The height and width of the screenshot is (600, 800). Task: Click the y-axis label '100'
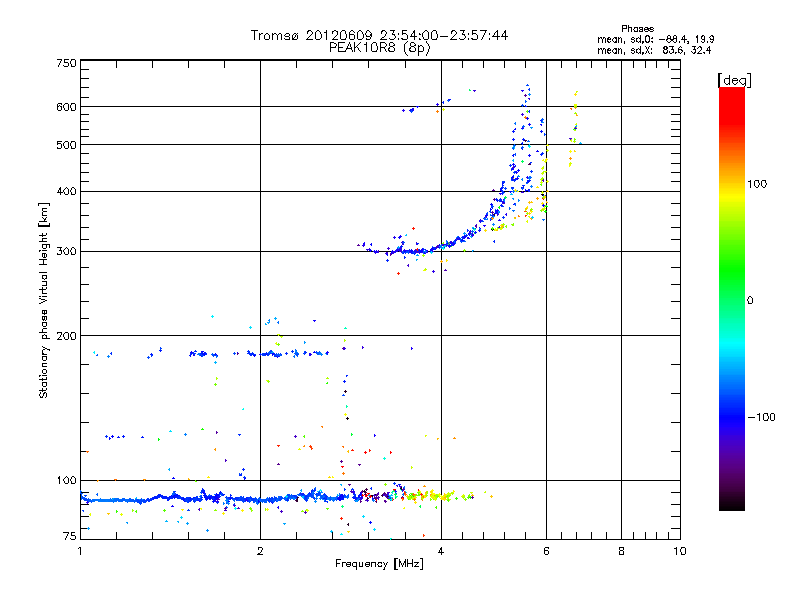coord(66,481)
